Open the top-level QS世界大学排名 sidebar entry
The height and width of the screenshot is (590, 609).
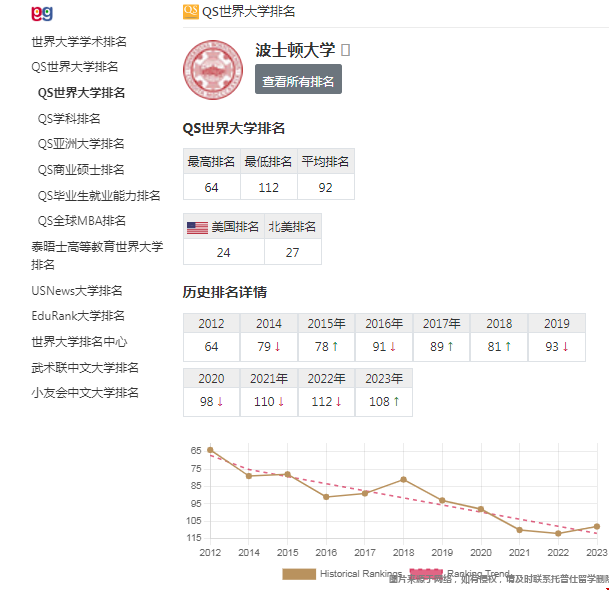[75, 67]
